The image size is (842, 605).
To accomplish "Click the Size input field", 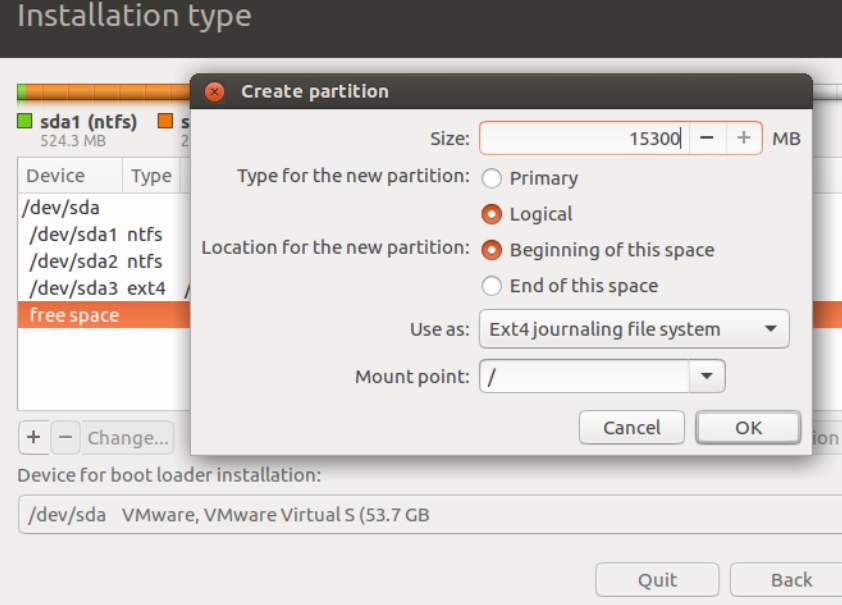I will click(584, 139).
